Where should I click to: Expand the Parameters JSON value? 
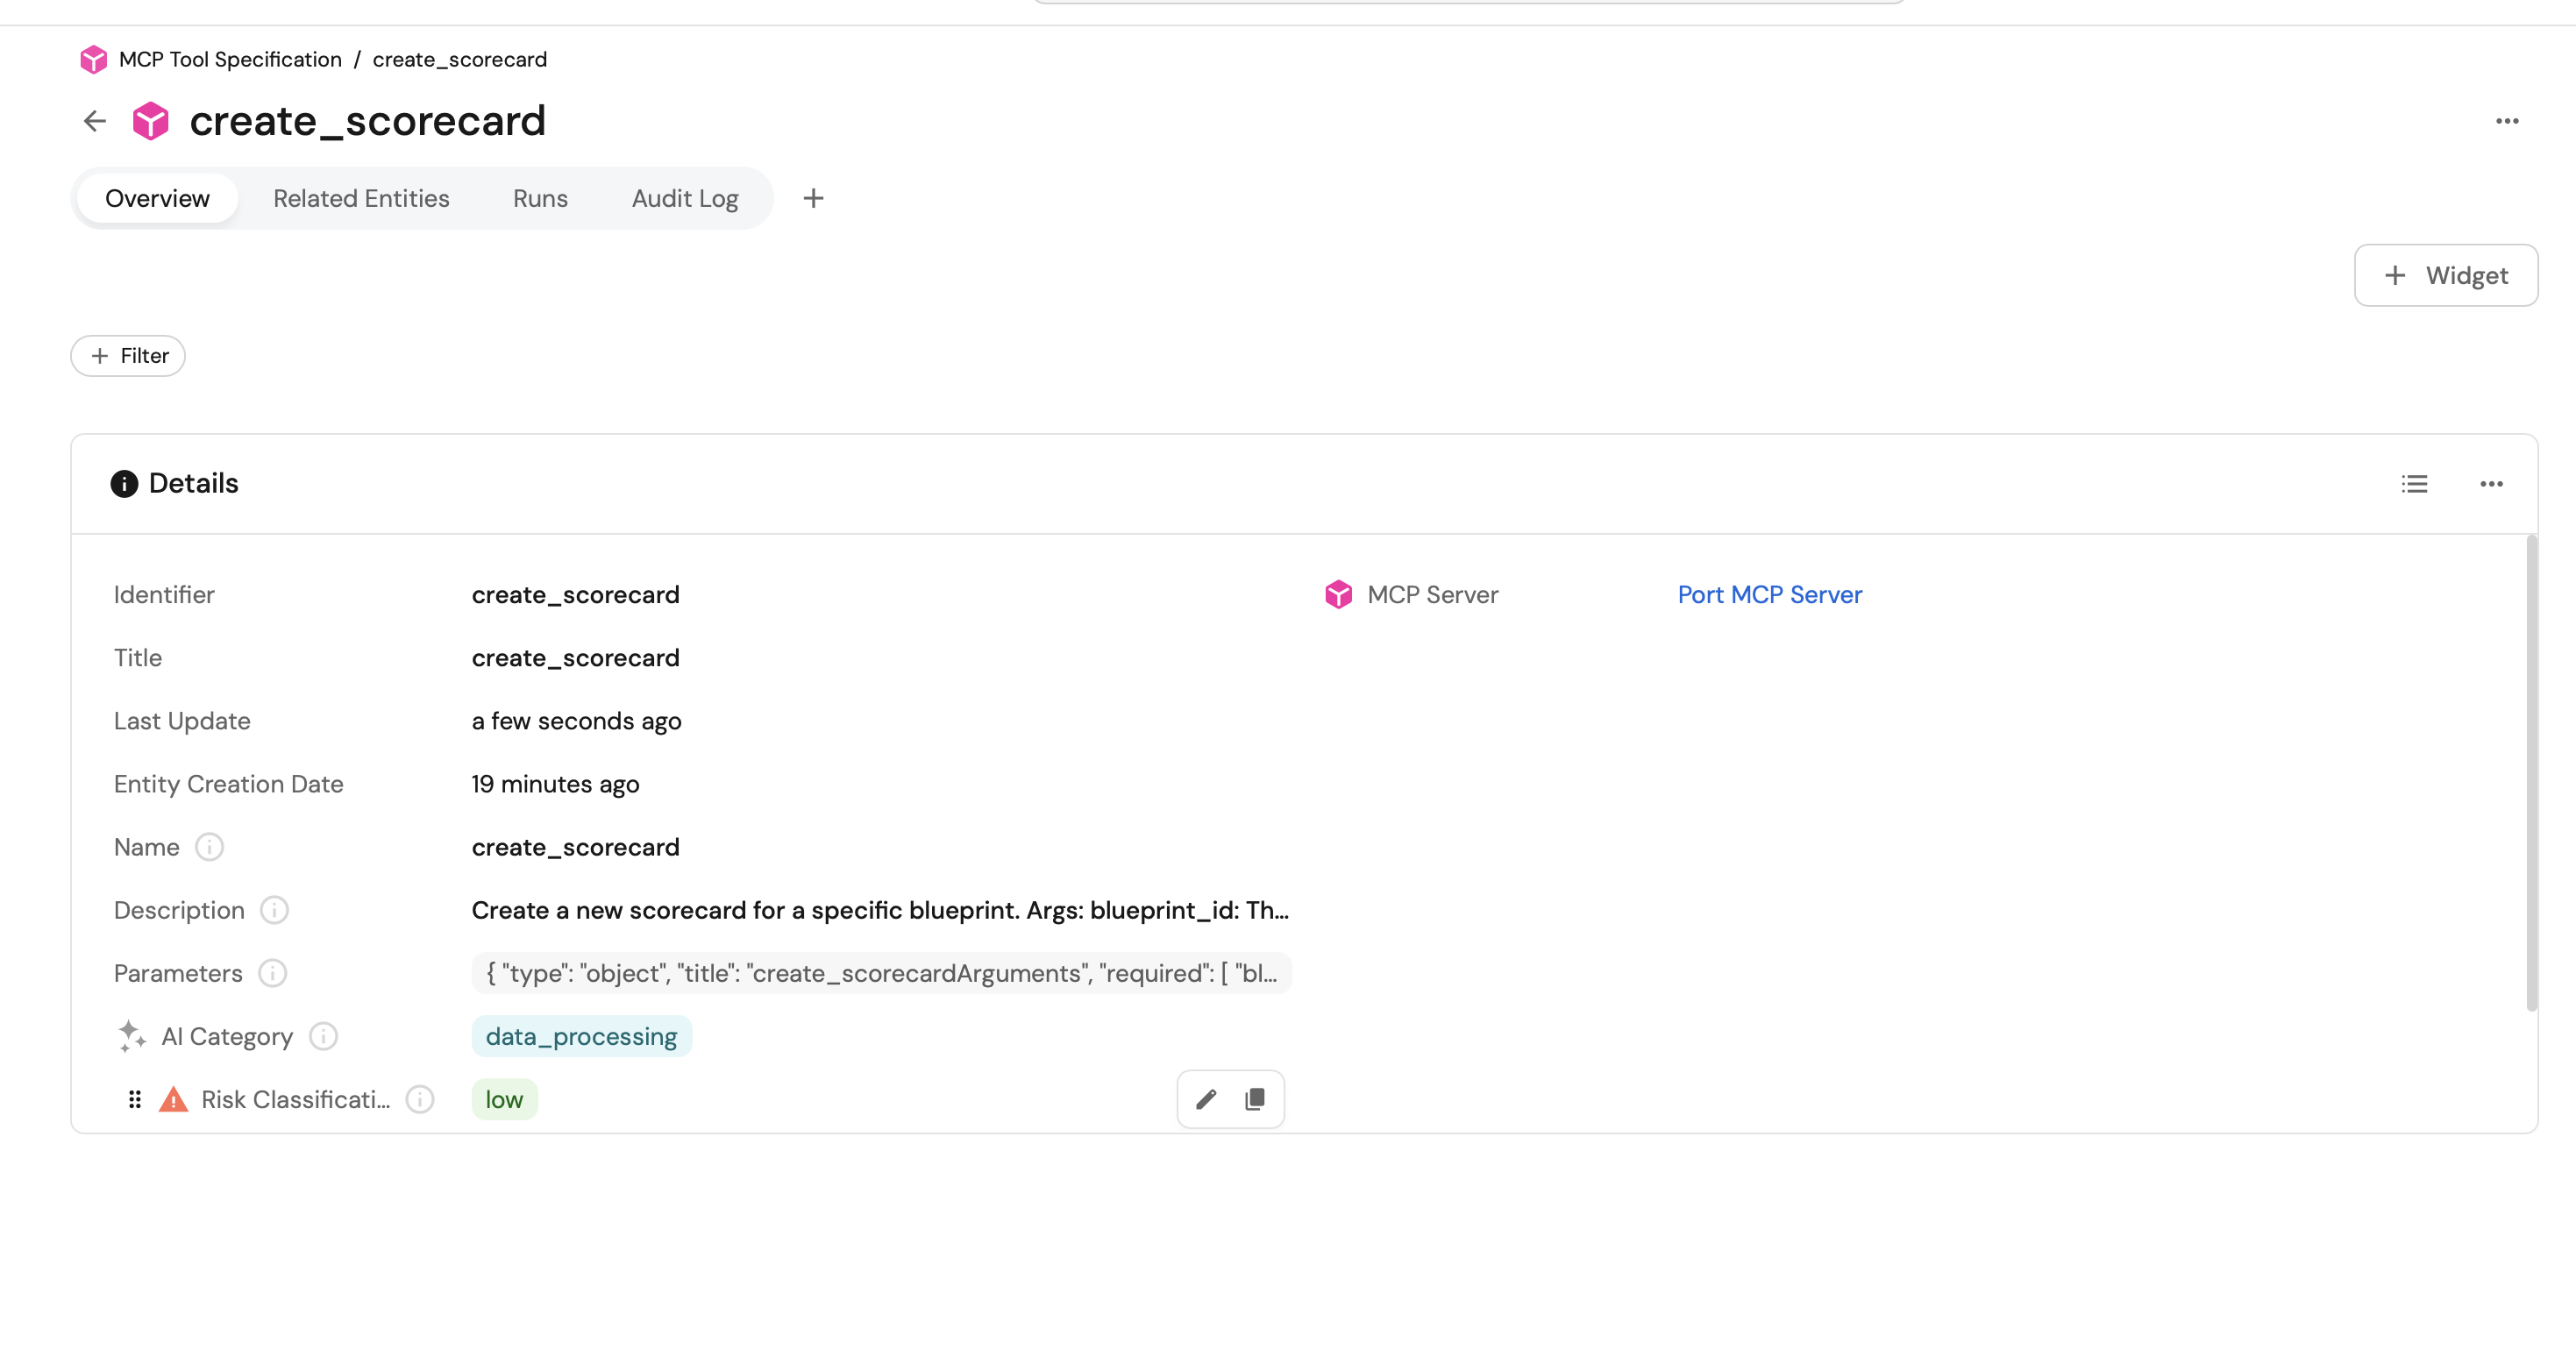880,973
